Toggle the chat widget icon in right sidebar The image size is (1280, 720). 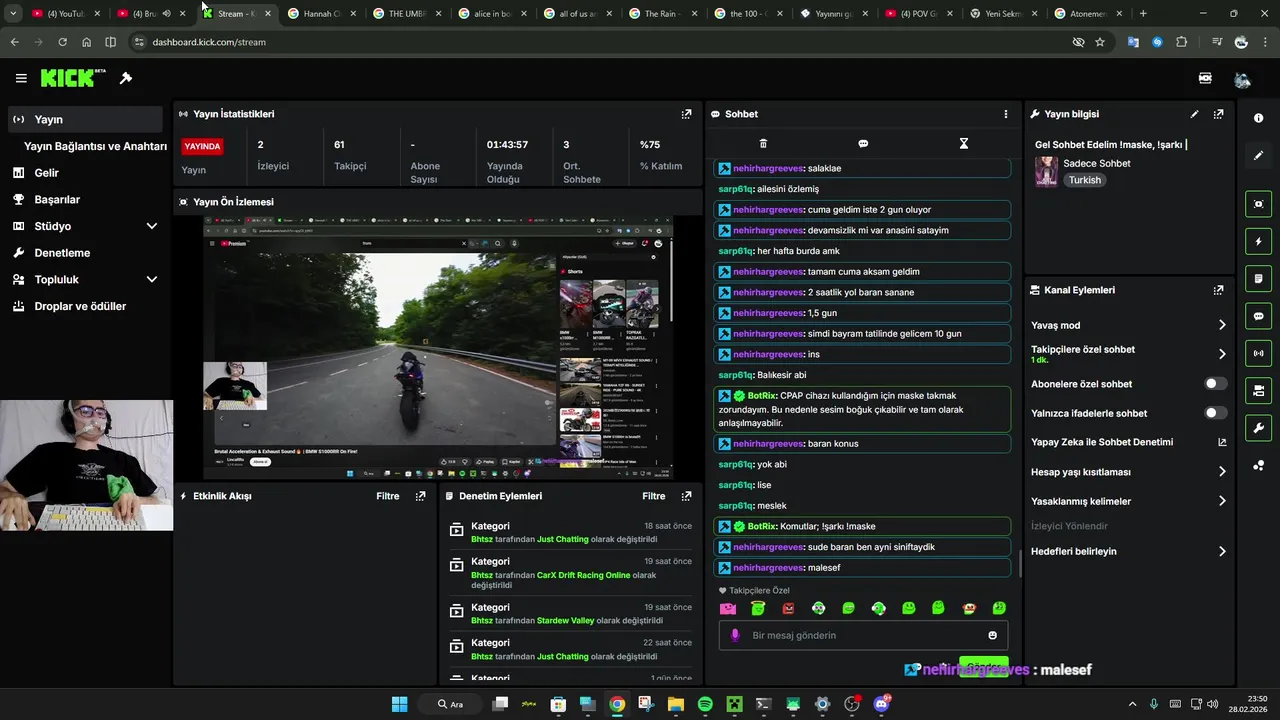point(1258,316)
